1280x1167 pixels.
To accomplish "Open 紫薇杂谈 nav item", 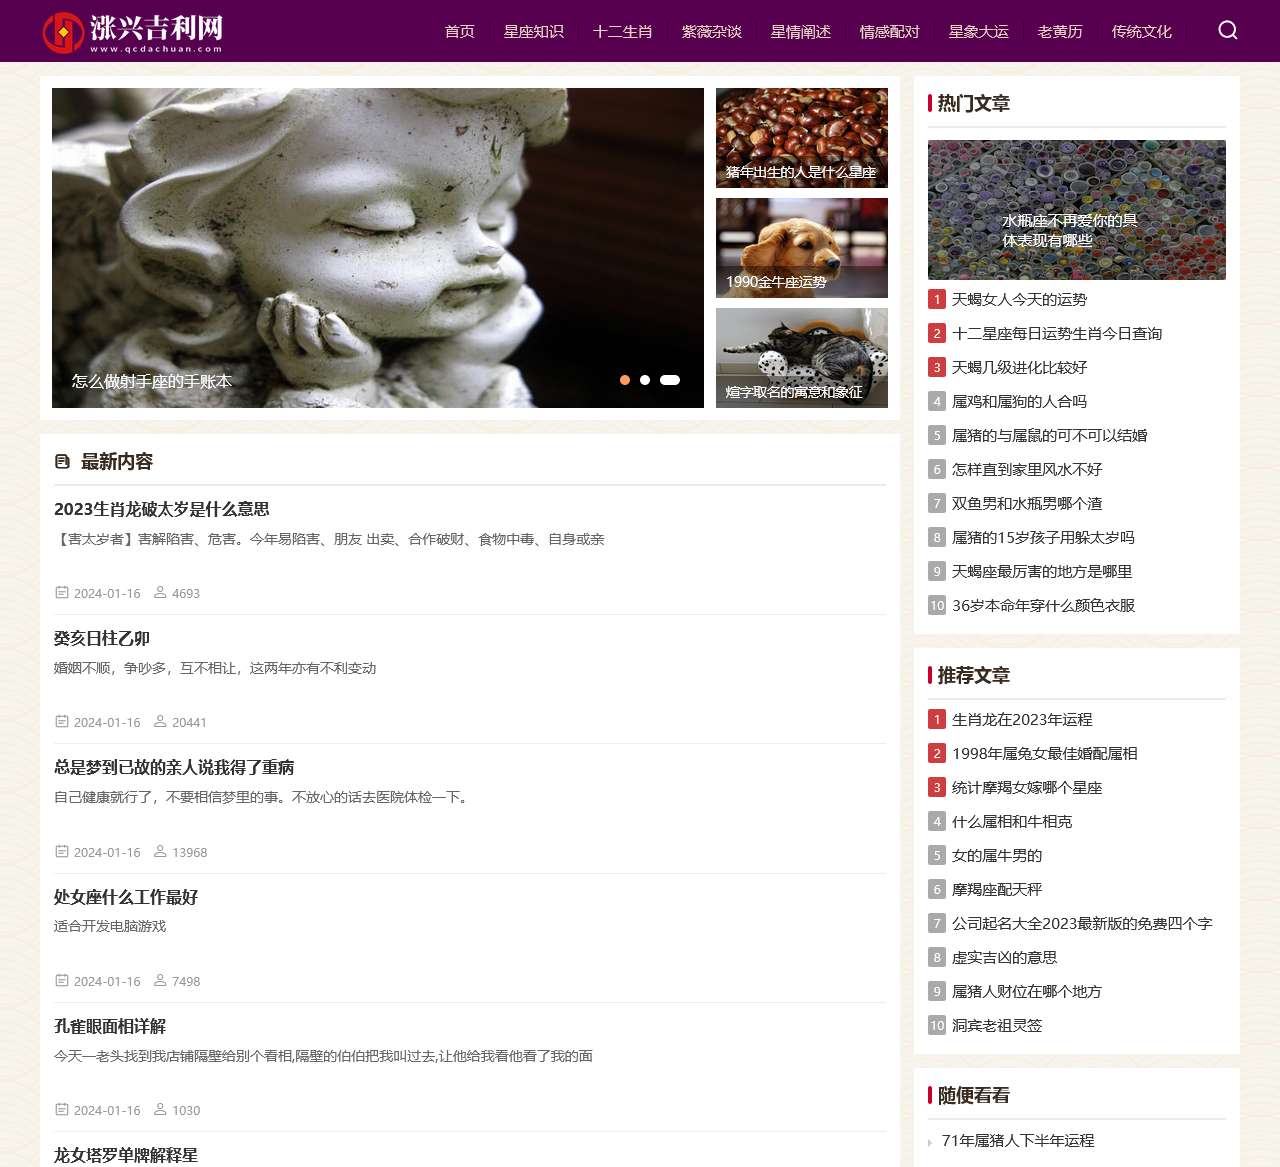I will 712,31.
